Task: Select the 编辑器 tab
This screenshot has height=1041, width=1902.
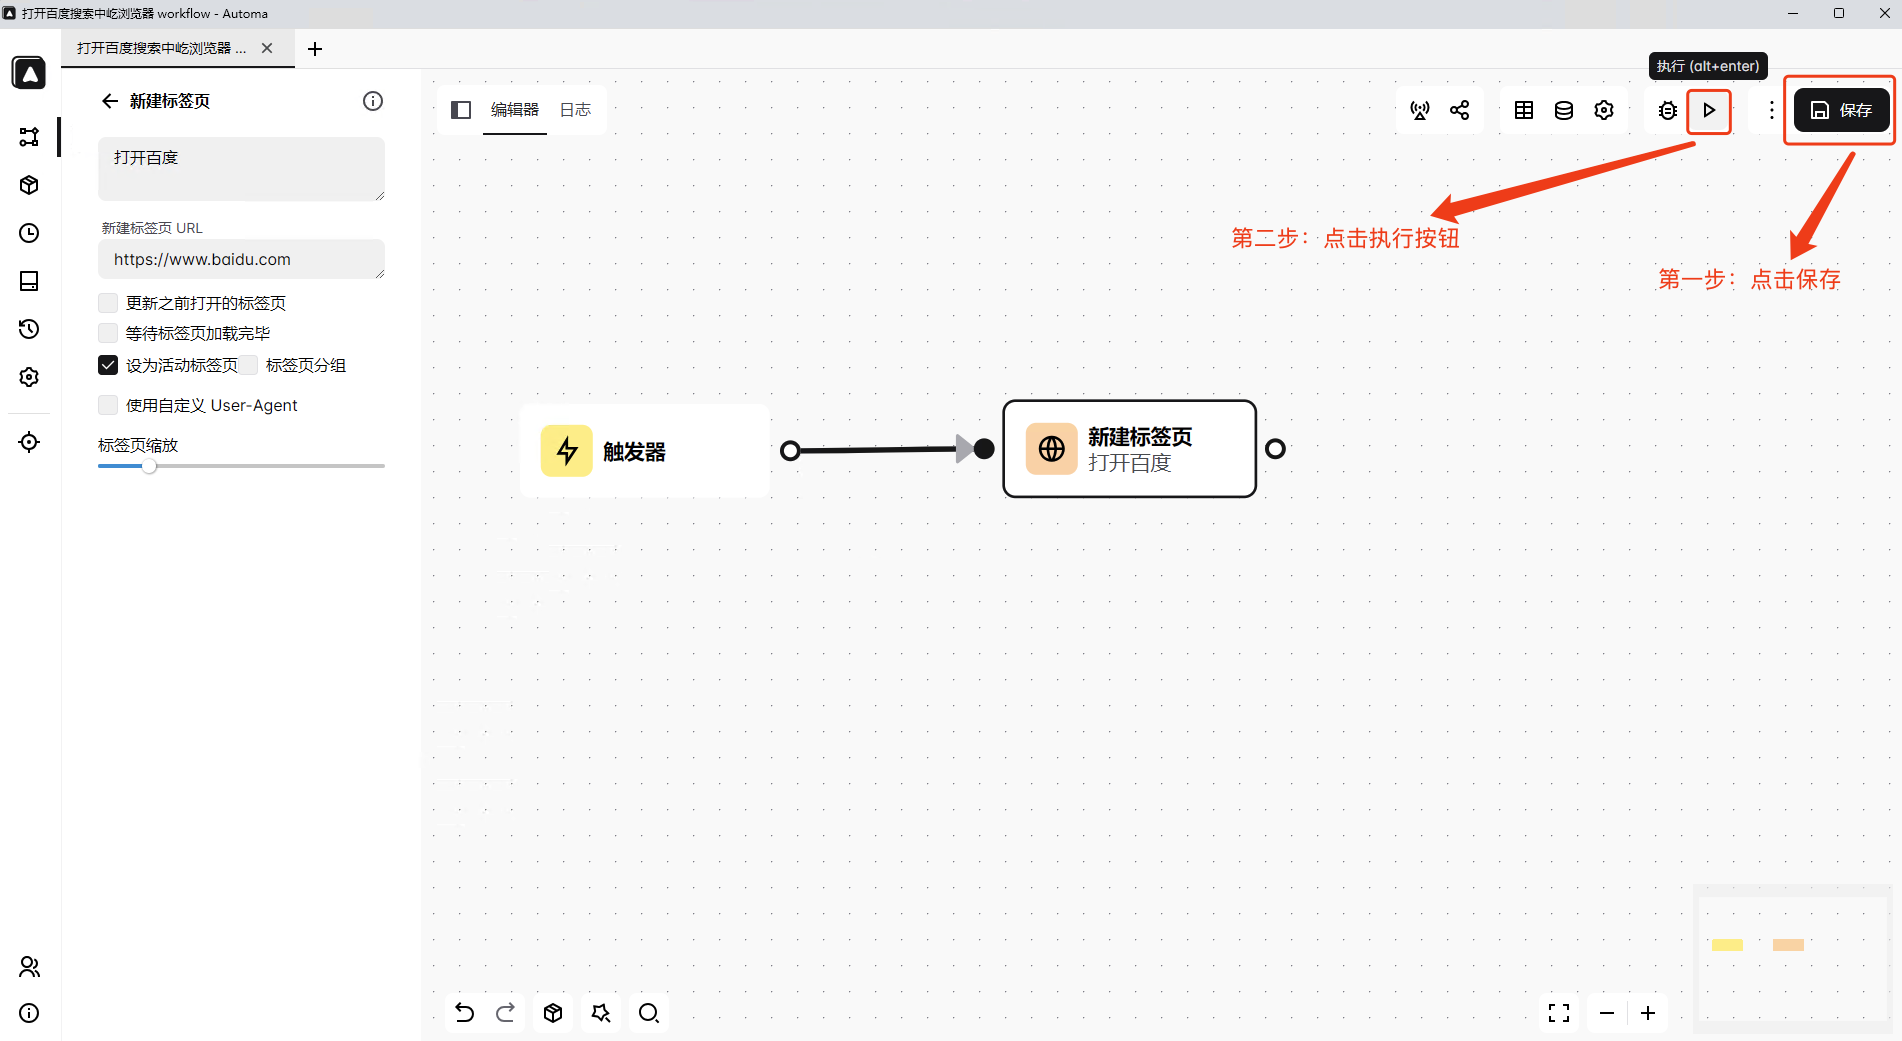Action: 515,110
